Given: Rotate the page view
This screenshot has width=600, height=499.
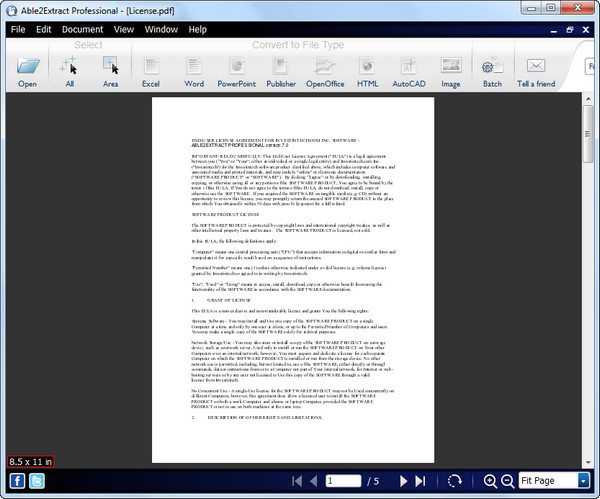Looking at the screenshot, I should [x=455, y=481].
